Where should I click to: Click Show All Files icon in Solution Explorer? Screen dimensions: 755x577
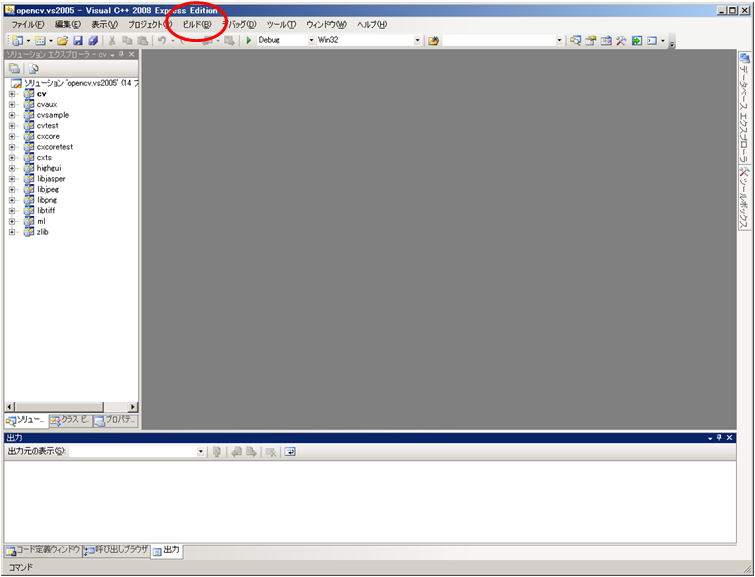[33, 68]
